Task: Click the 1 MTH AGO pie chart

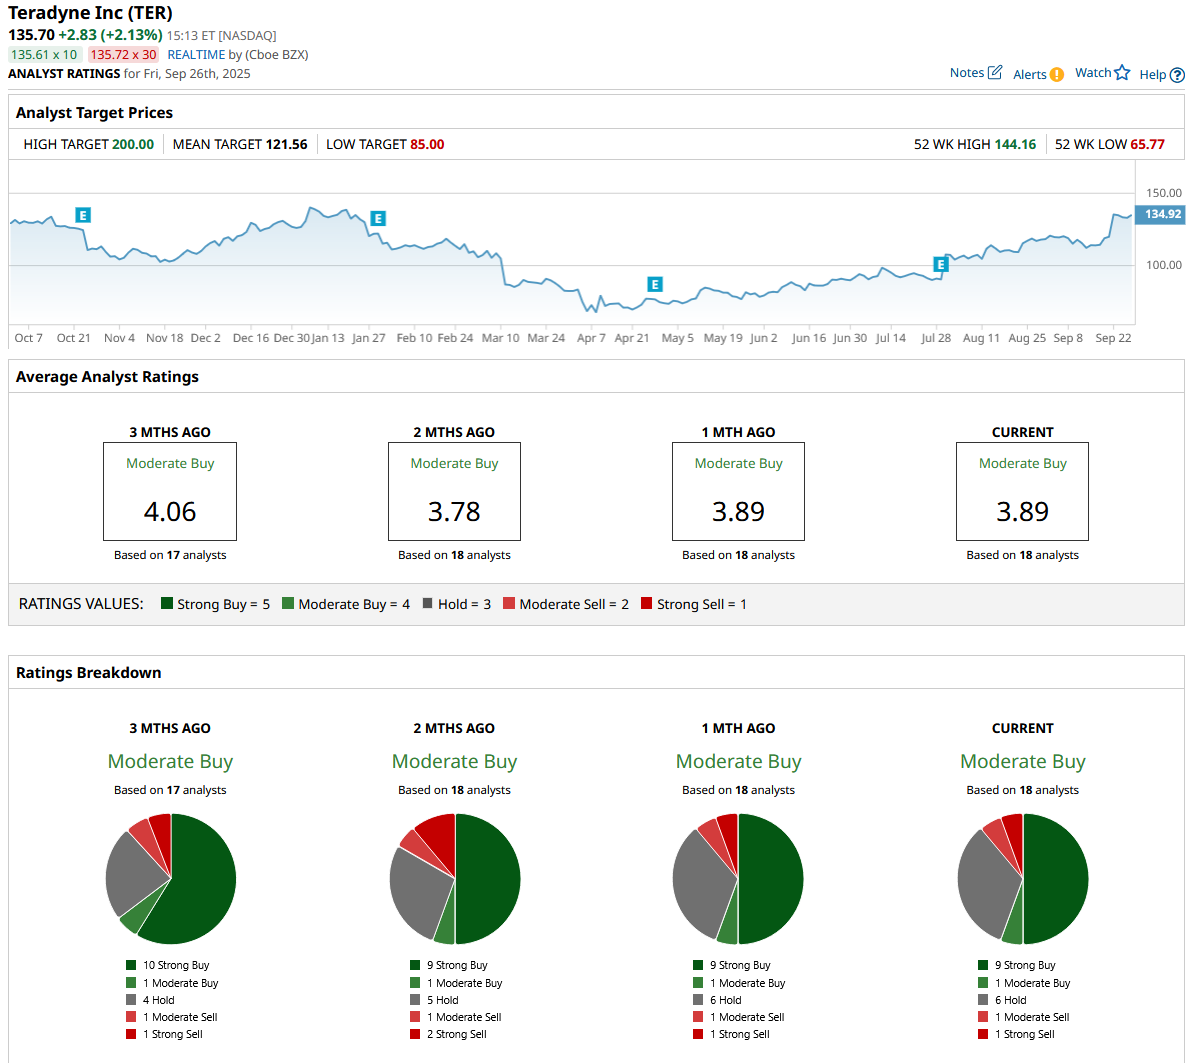Action: tap(738, 878)
